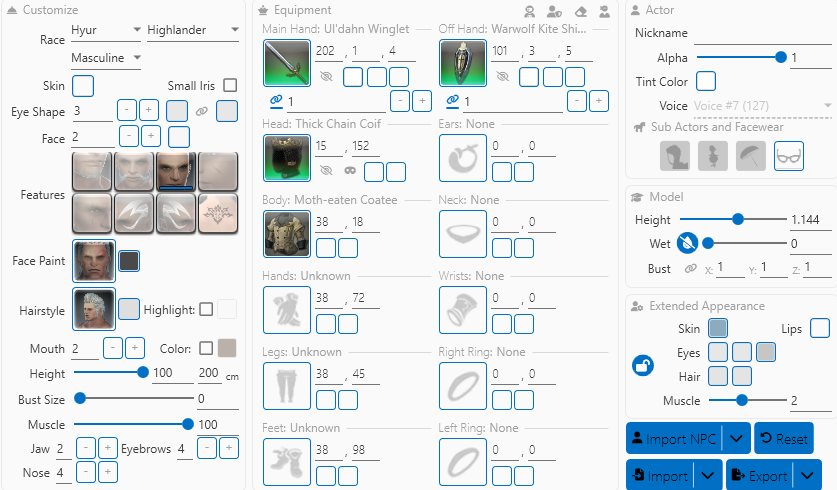Toggle main hand weapon visibility eye

point(326,77)
